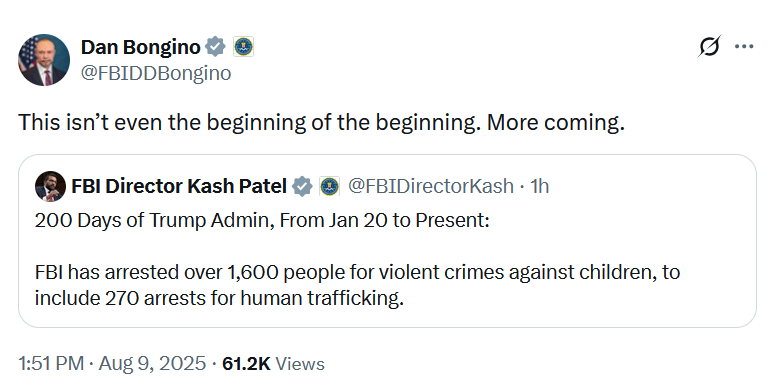
Task: View the 61.2K Views count
Action: pyautogui.click(x=273, y=364)
